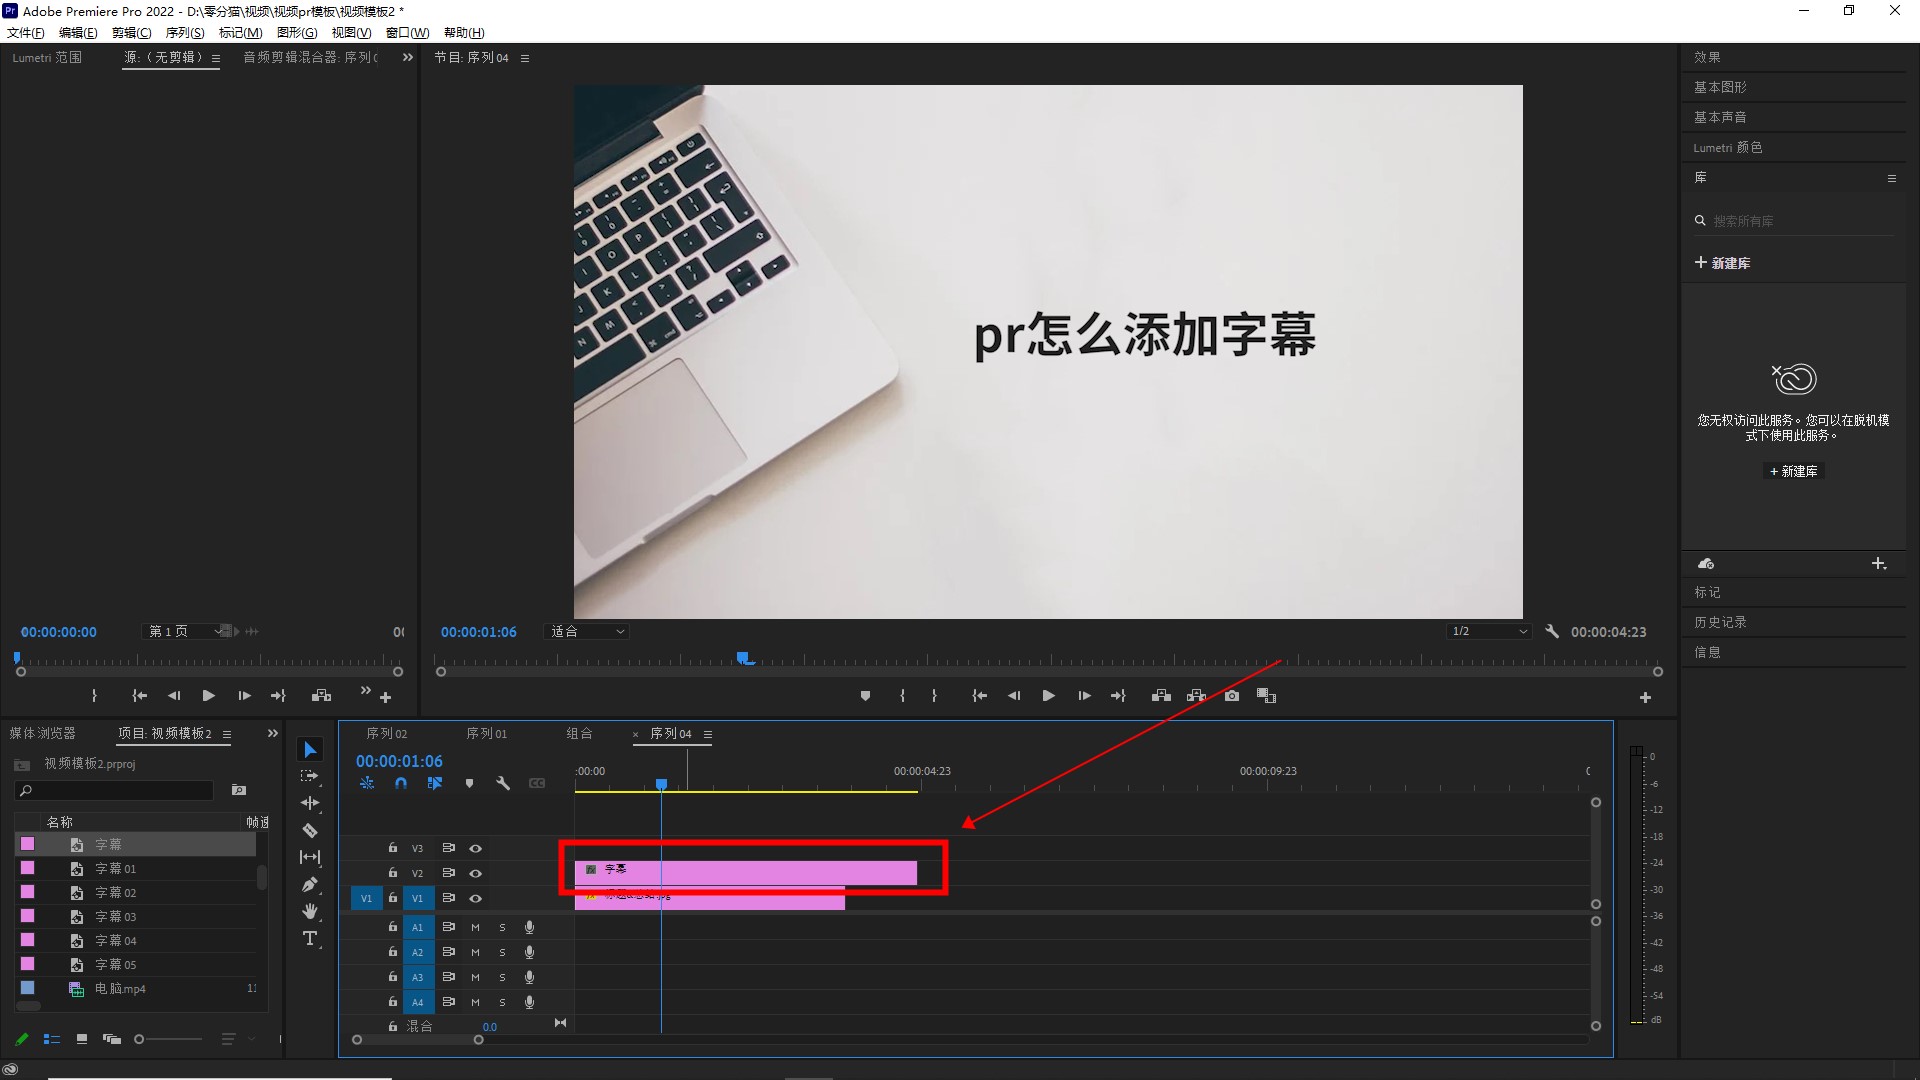Toggle V2 track output eye
The height and width of the screenshot is (1080, 1920).
476,873
